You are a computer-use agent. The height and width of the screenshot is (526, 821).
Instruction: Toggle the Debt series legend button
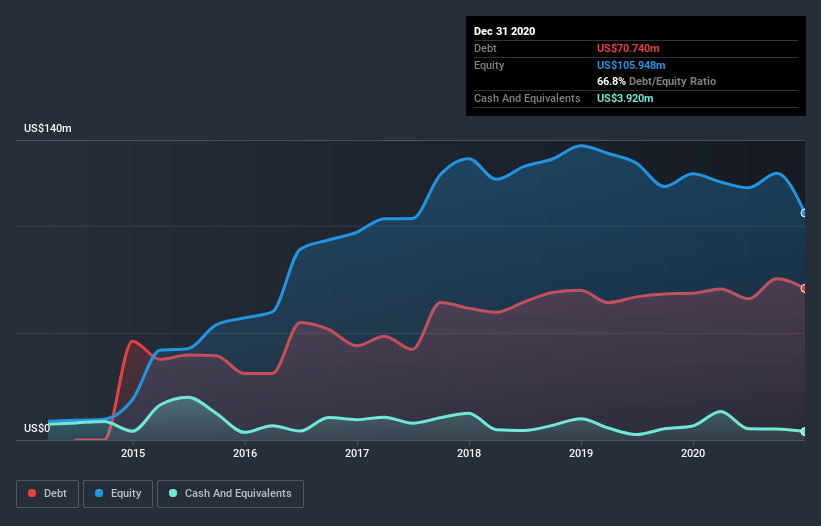point(48,494)
